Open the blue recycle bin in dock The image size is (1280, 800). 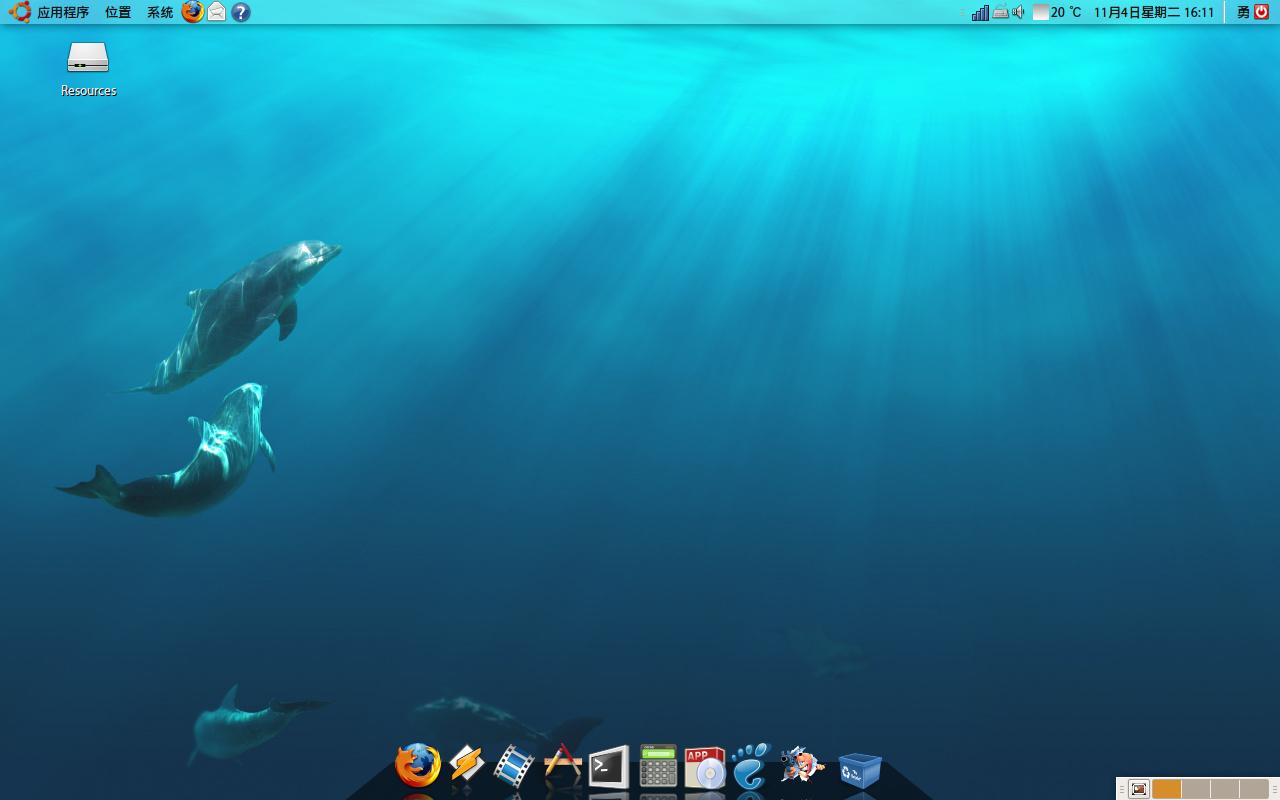pos(860,770)
